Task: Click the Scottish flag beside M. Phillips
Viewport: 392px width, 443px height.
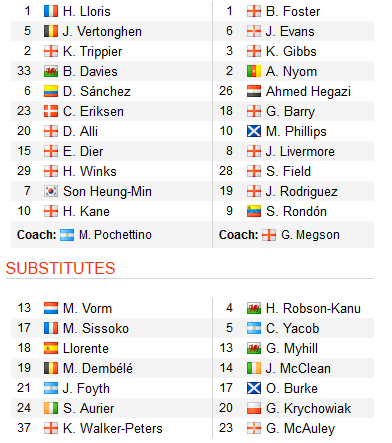Action: pyautogui.click(x=254, y=131)
